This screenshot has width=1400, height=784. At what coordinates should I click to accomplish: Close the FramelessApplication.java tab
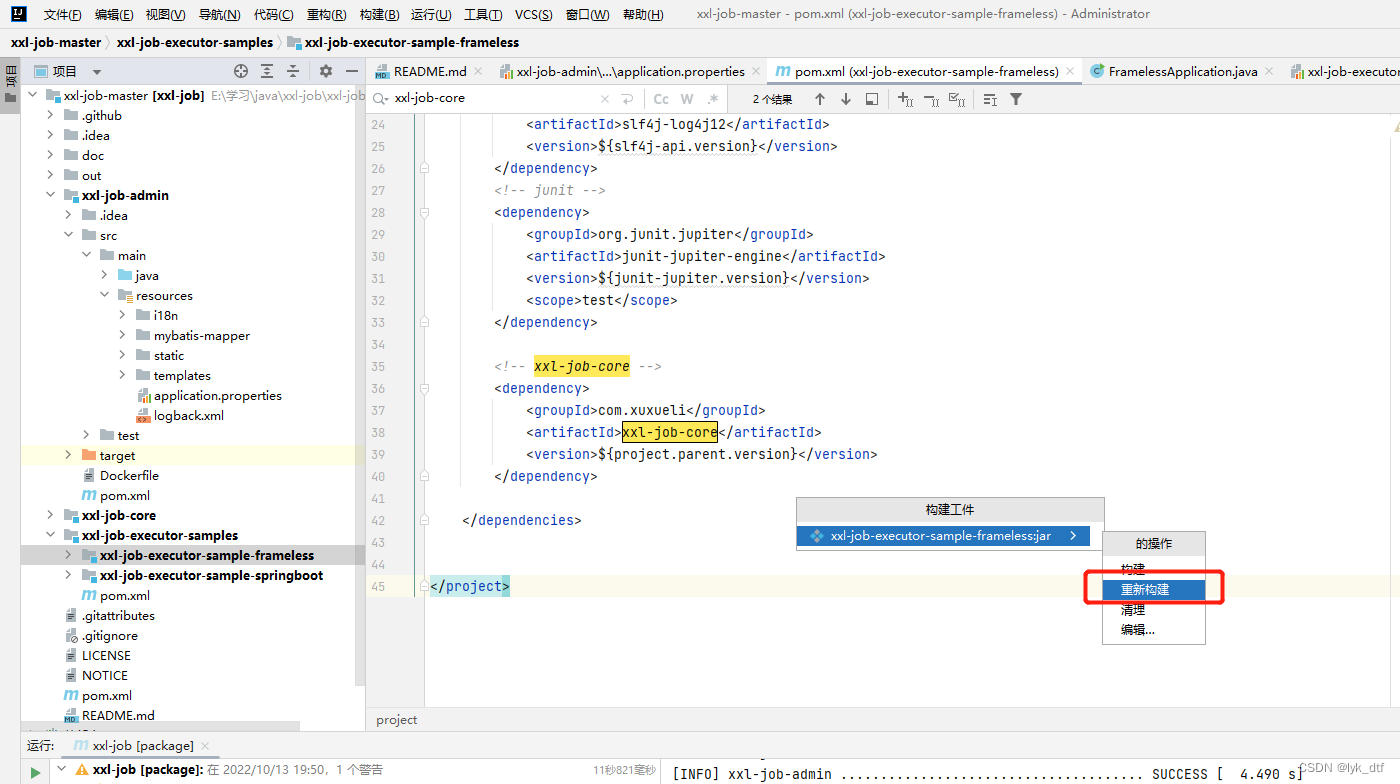point(1269,71)
